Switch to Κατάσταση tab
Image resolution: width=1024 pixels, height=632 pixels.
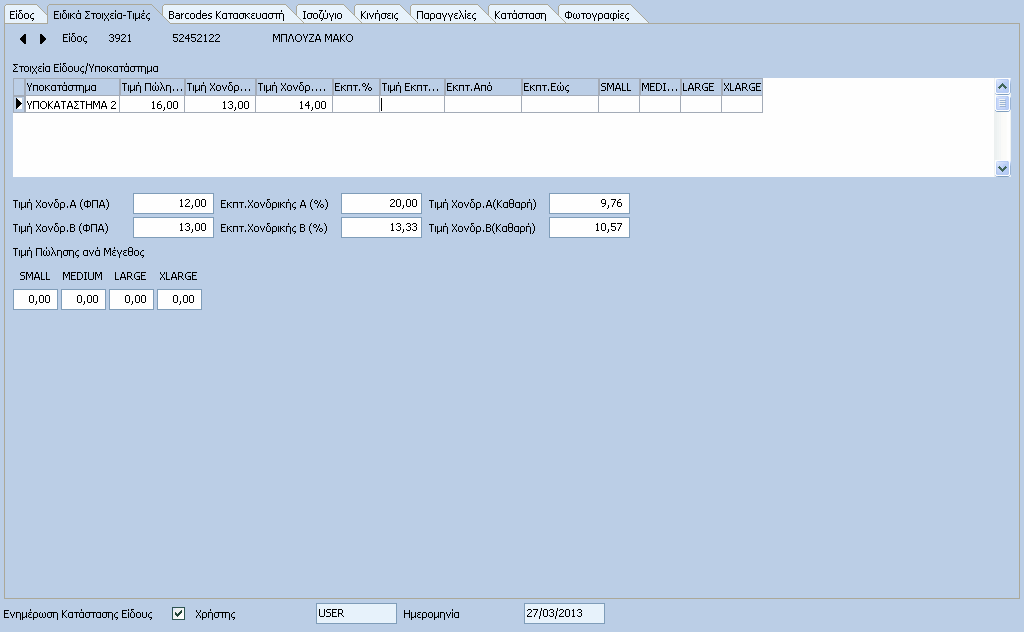tap(520, 14)
